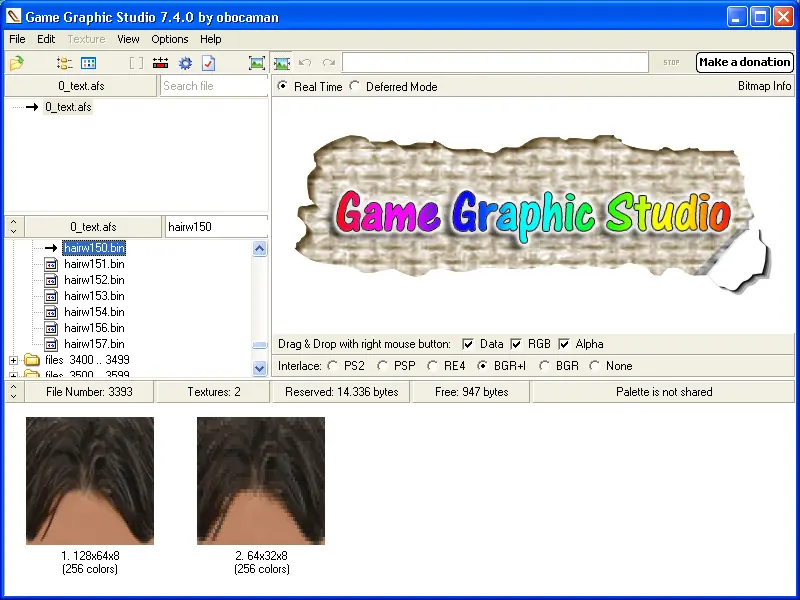
Task: Select PS2 interlace option
Action: [x=333, y=366]
